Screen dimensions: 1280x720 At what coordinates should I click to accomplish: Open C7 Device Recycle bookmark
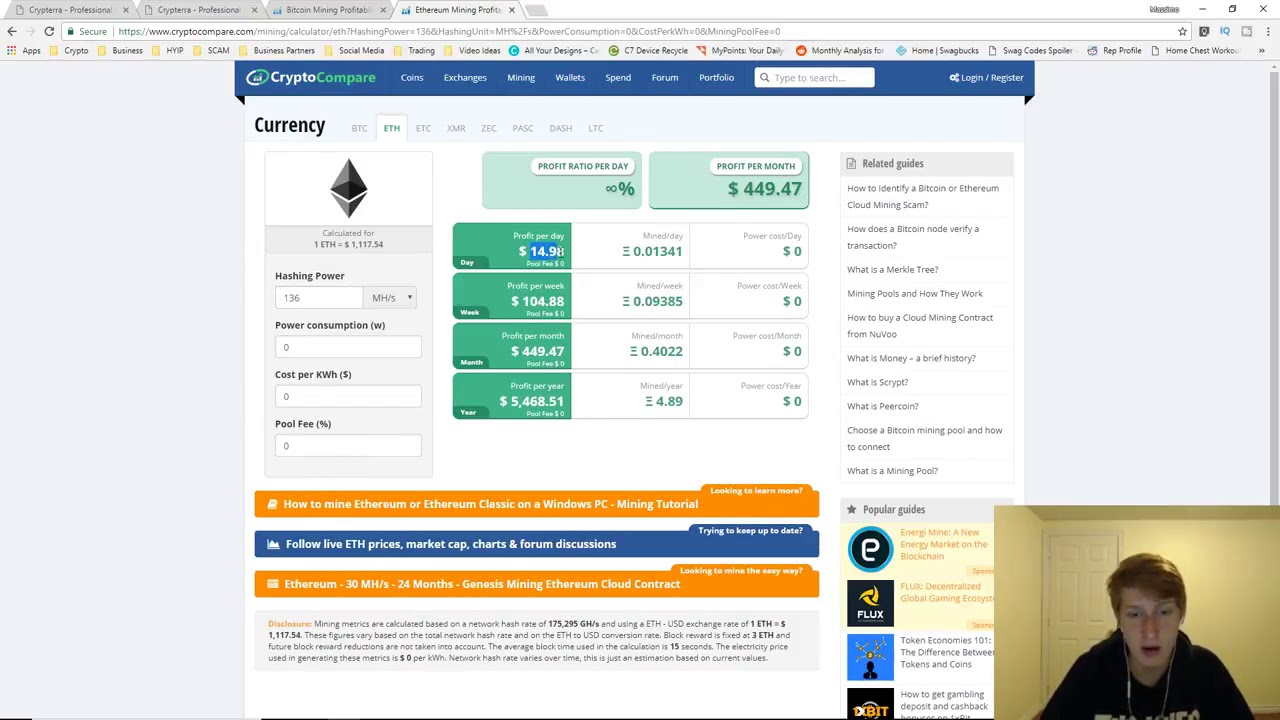click(648, 50)
